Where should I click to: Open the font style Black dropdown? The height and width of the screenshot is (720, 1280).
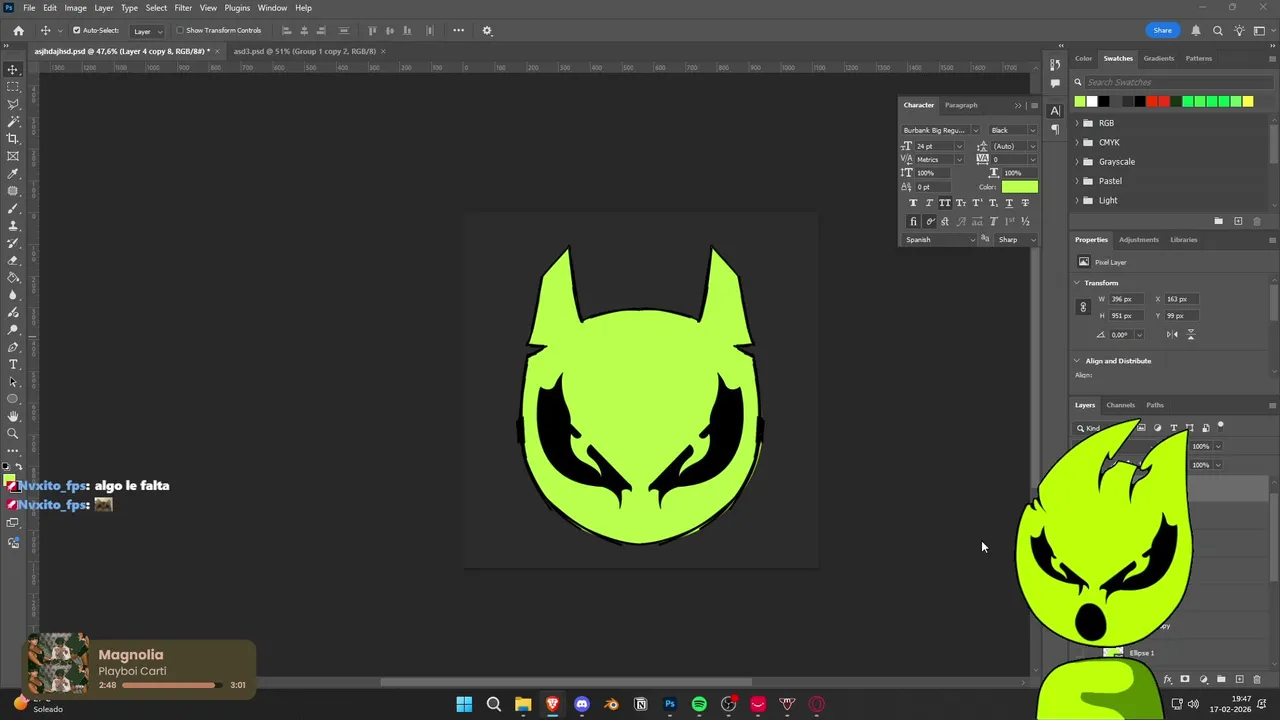coord(1013,130)
